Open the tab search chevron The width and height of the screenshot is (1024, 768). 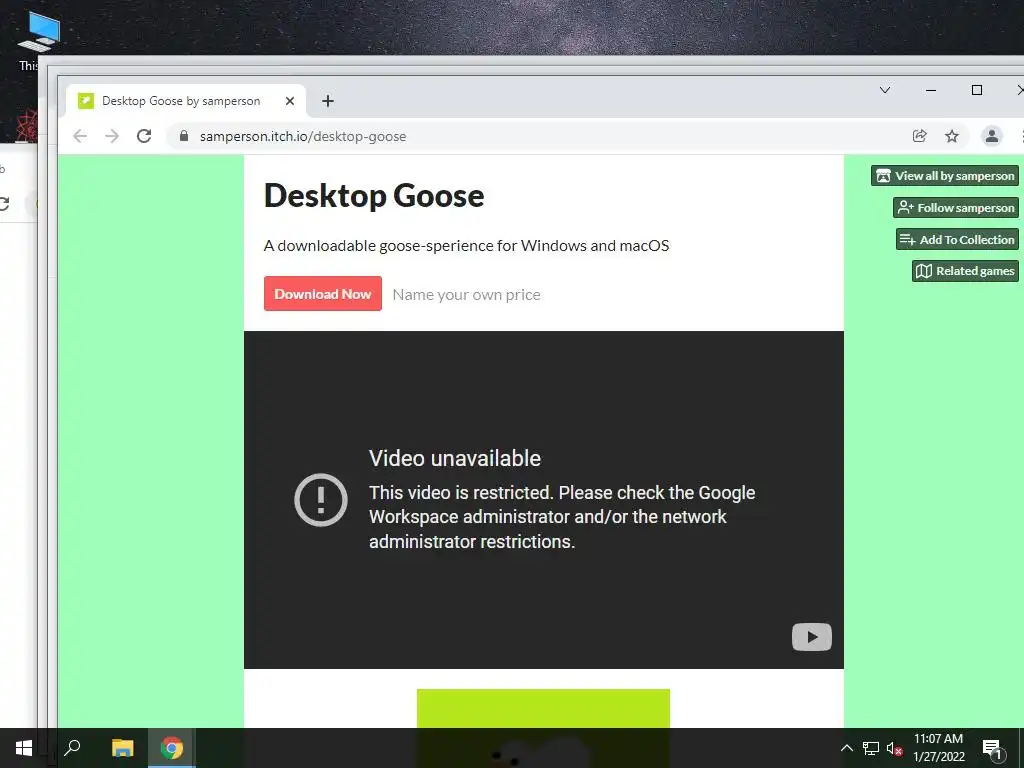click(885, 90)
